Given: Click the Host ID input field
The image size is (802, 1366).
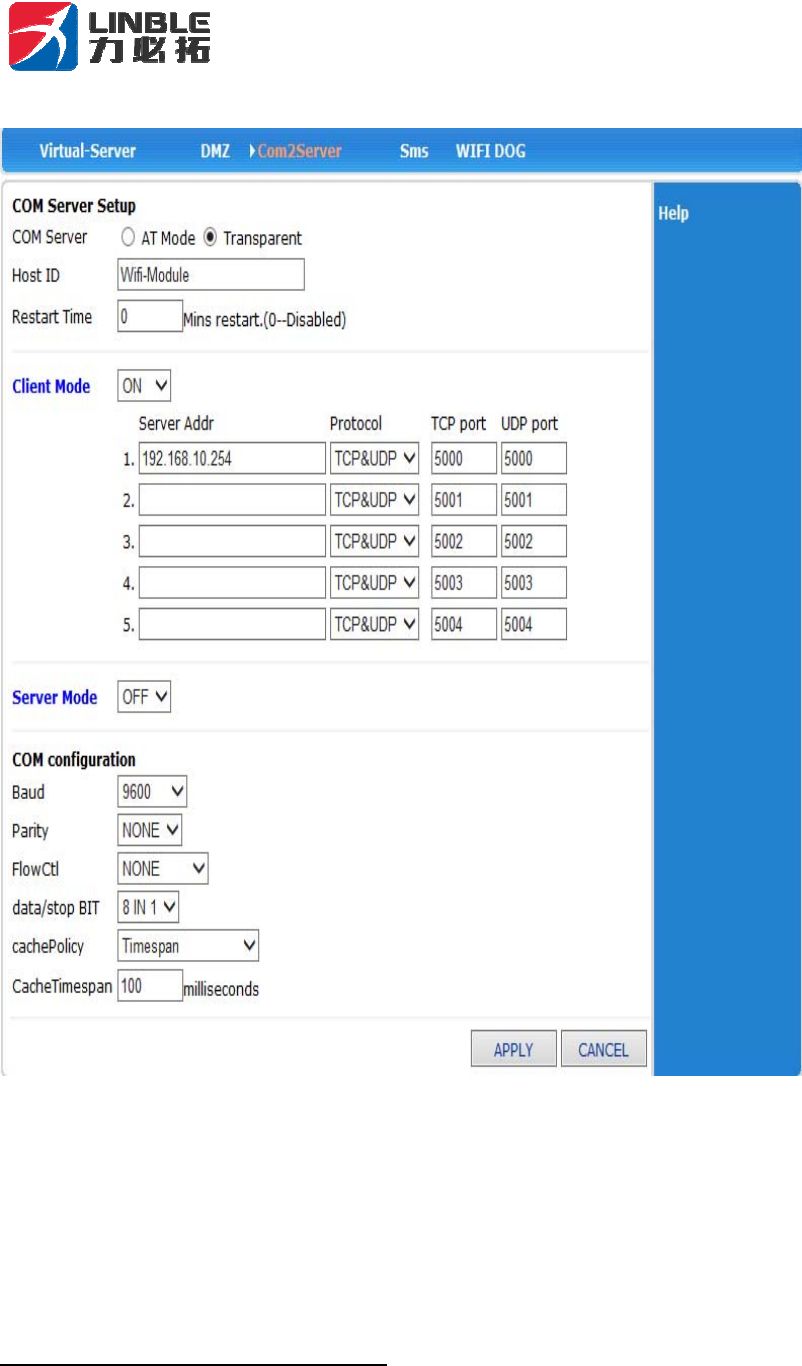Looking at the screenshot, I should 210,274.
